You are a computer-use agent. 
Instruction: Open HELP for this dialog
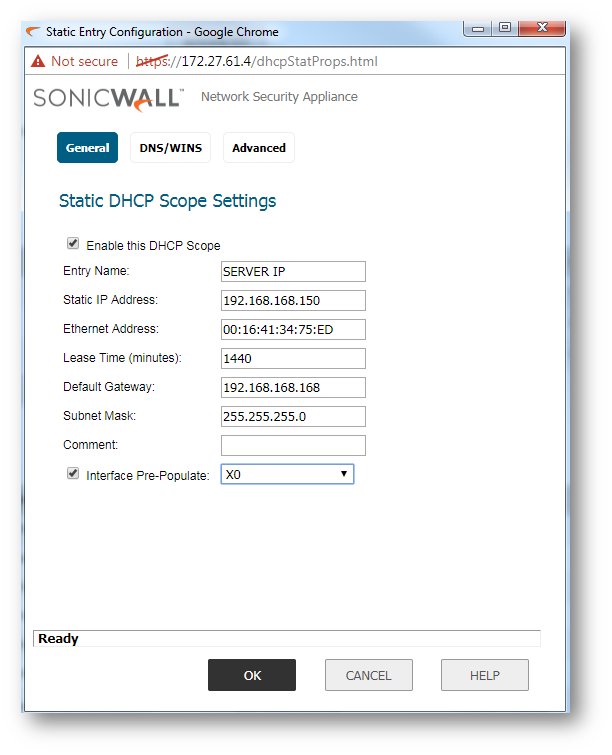coord(484,675)
